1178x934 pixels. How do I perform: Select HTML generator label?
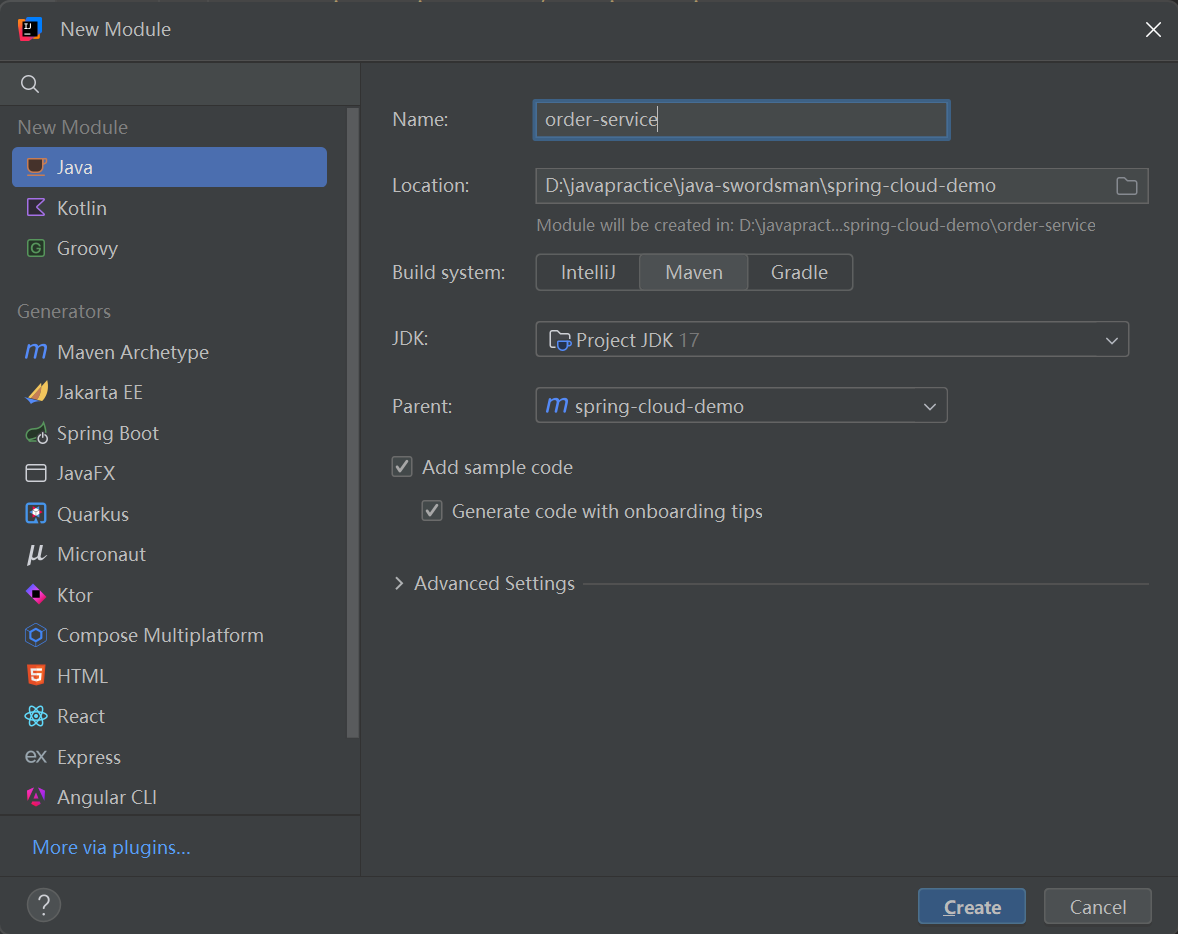[x=83, y=676]
